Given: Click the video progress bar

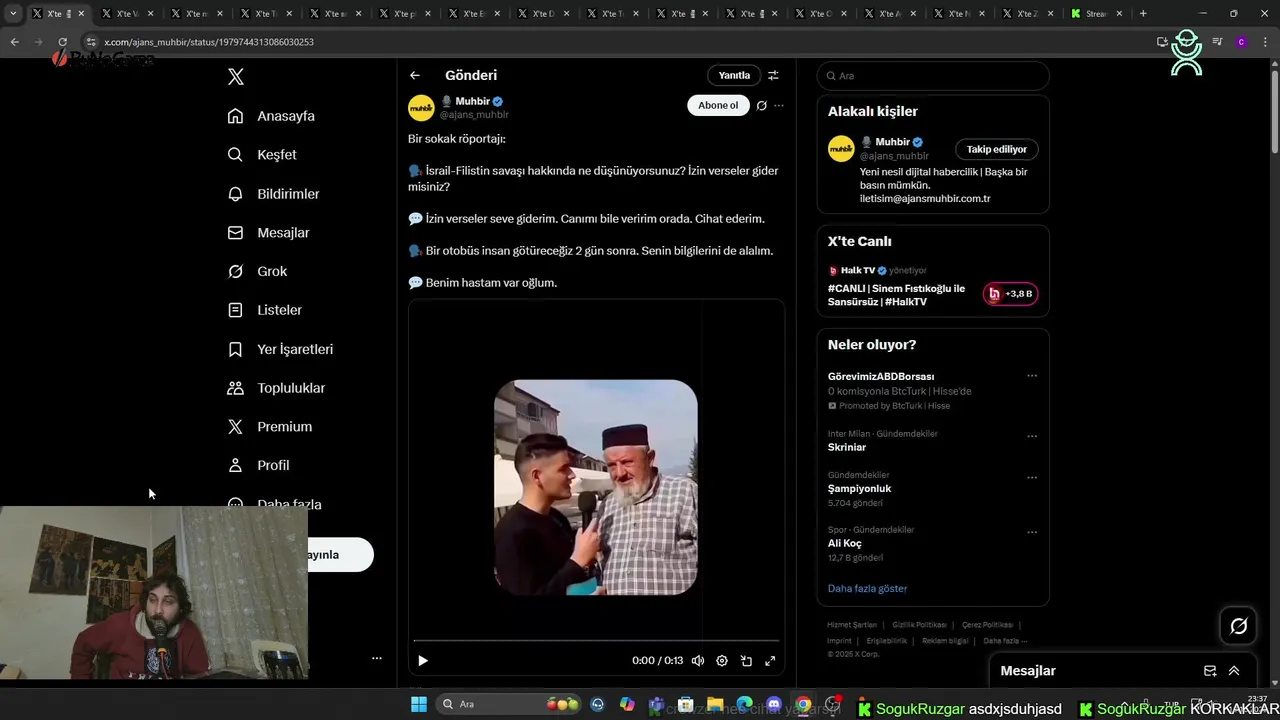Looking at the screenshot, I should click(596, 640).
